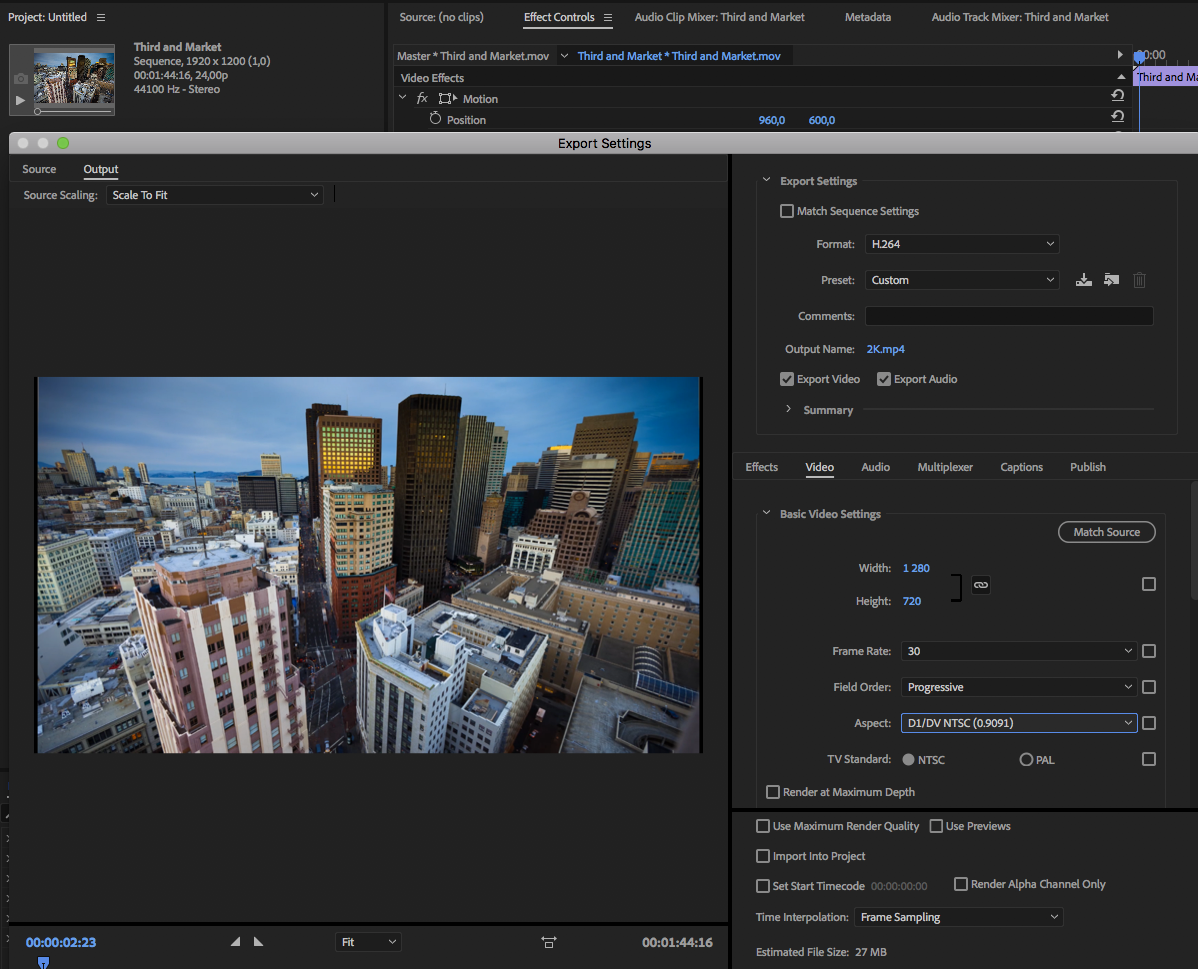Viewport: 1198px width, 969px height.
Task: Enable Match Sequence Settings checkbox
Action: coord(787,211)
